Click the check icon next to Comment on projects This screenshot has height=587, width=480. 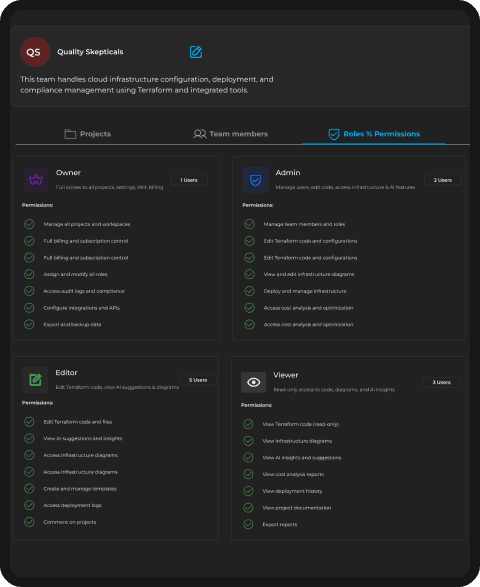29,522
